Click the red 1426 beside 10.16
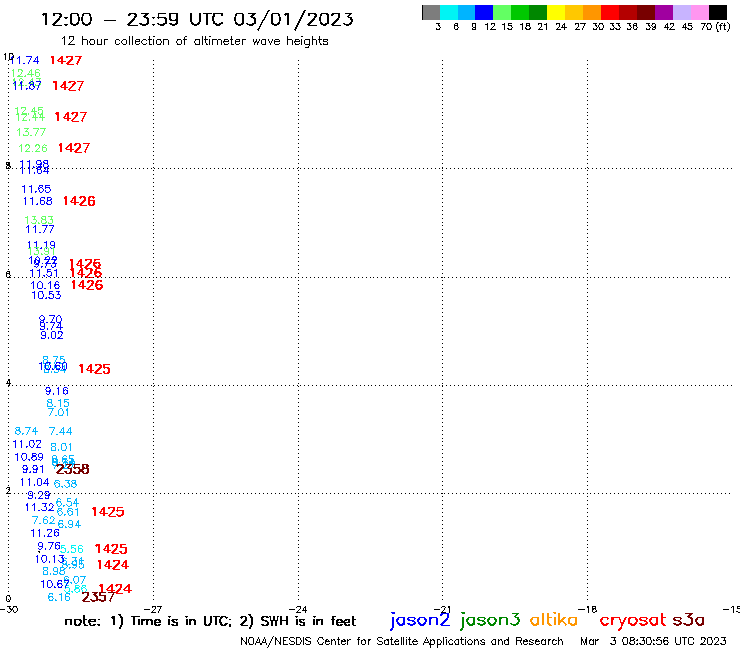The height and width of the screenshot is (650, 740). pos(87,285)
